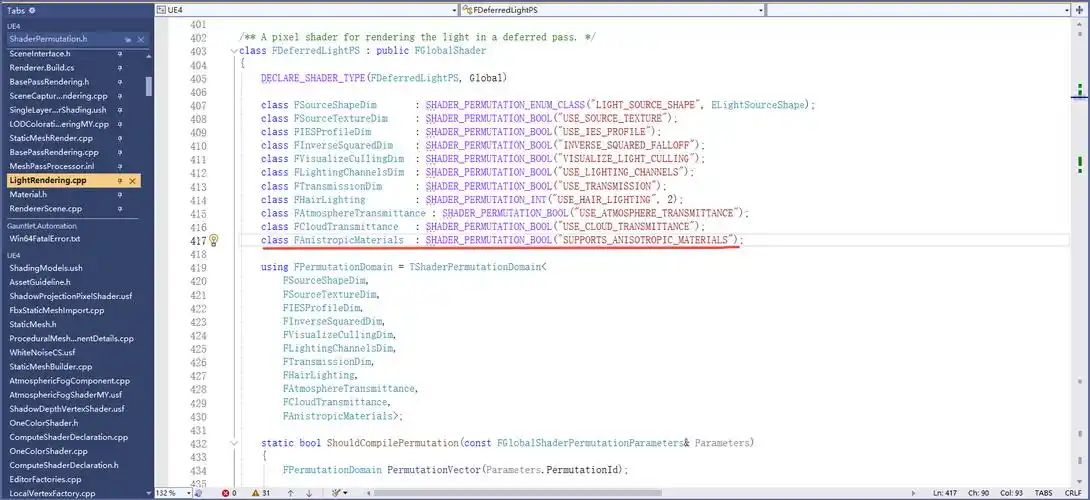Open the FbxStaticMeshImport.cpp tab
The width and height of the screenshot is (1090, 500).
point(56,310)
